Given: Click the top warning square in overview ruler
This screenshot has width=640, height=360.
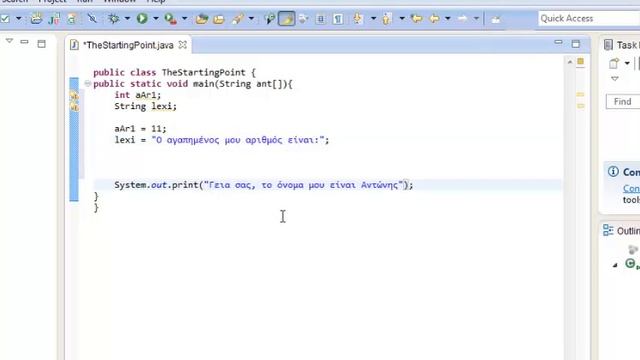Looking at the screenshot, I should (580, 61).
